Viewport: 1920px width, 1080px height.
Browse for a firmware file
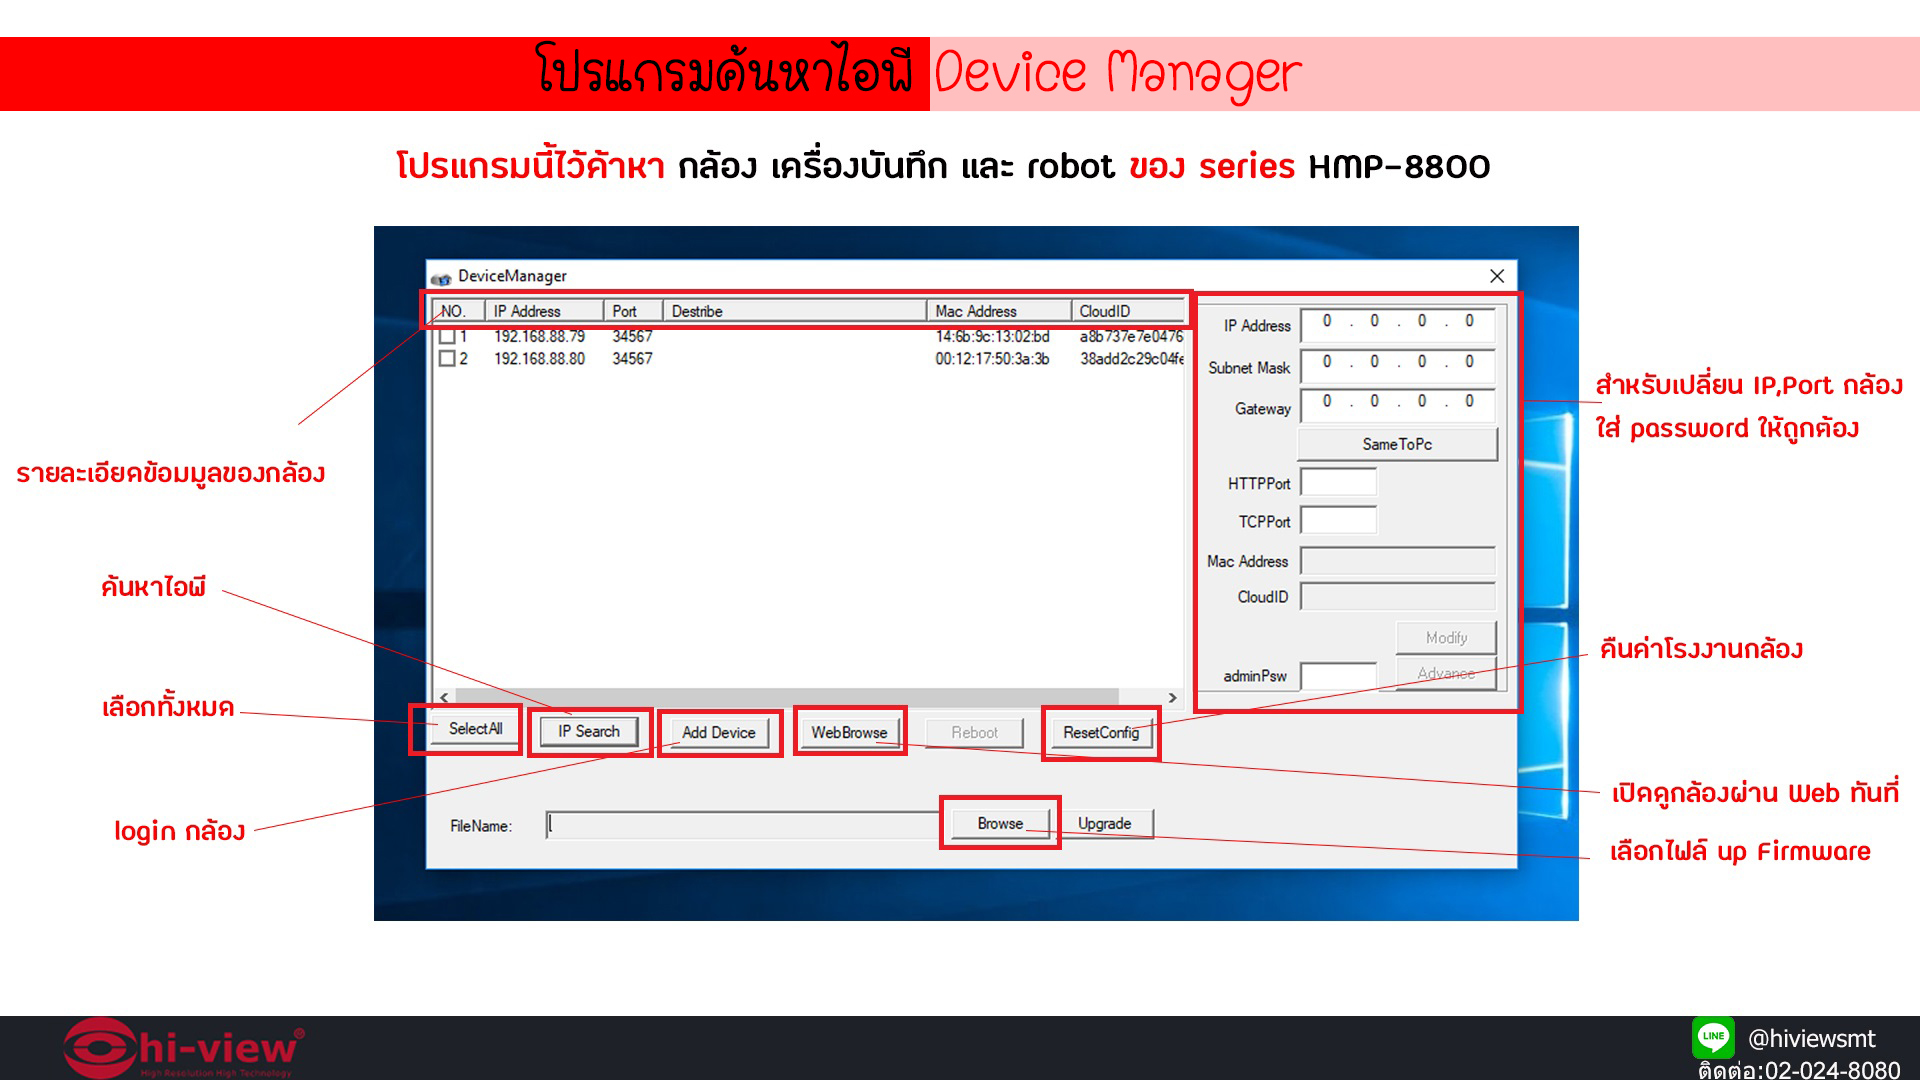point(999,824)
